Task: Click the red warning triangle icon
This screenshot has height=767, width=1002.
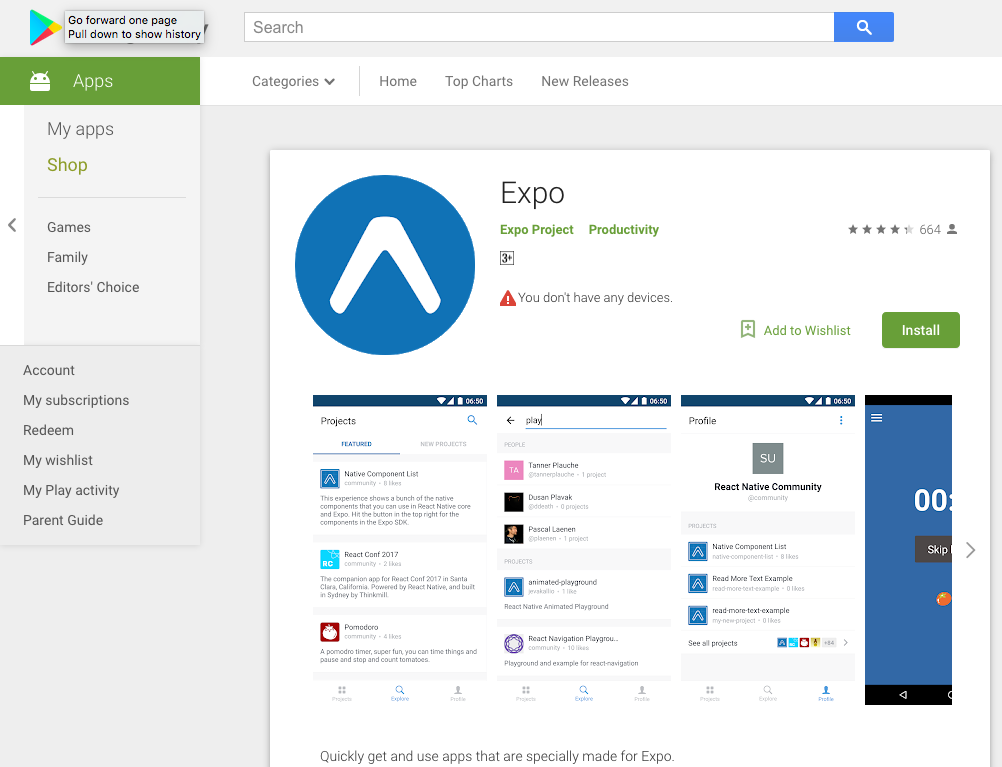Action: [507, 298]
